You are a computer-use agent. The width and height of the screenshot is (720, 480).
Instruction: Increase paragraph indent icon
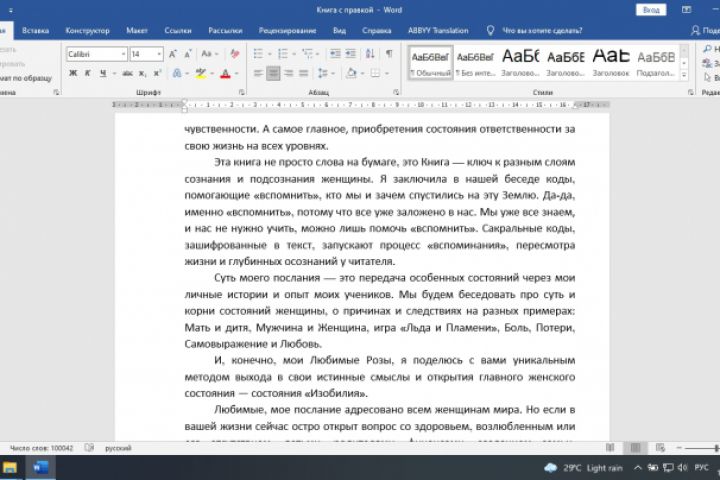(351, 54)
